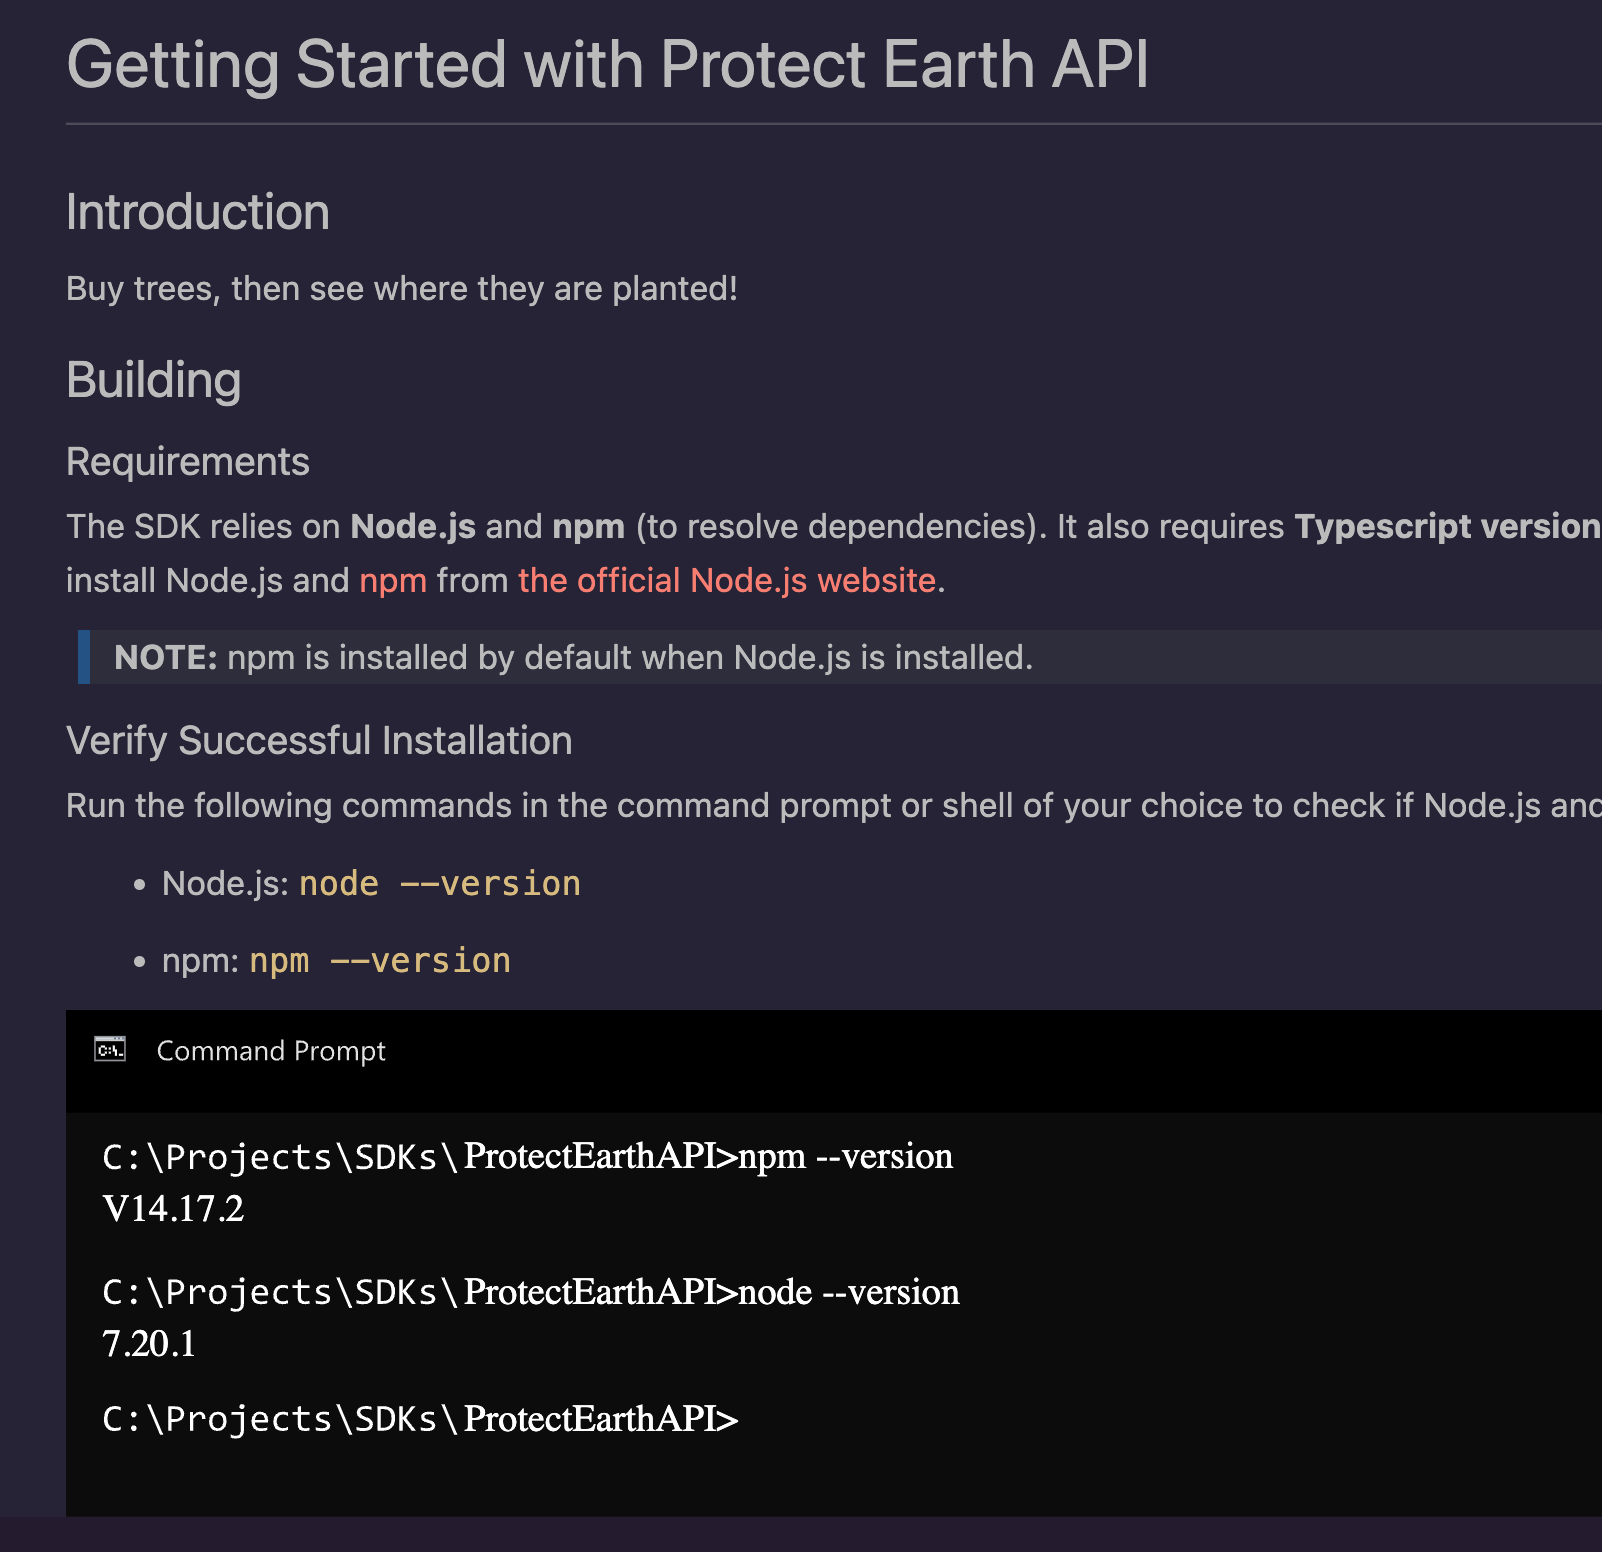Open the official Node.js website link

[727, 580]
